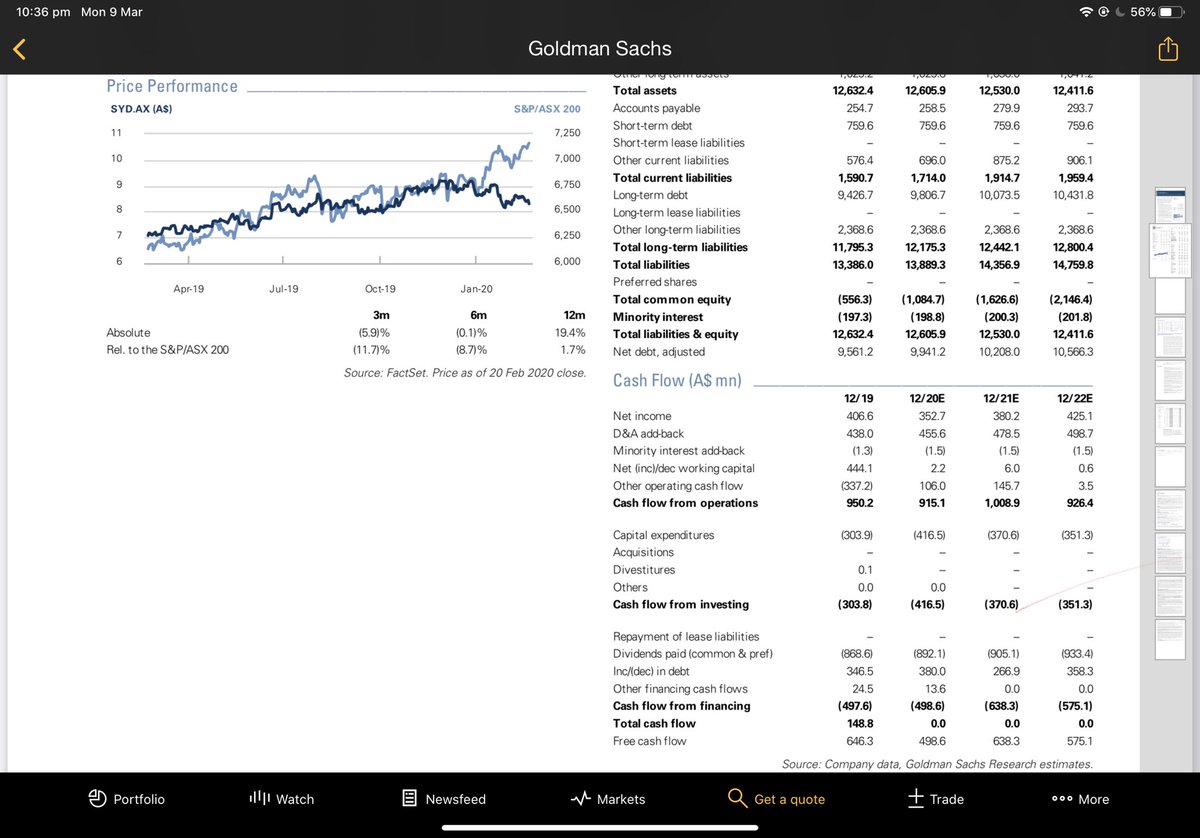Tap the Oct-19 chart axis label
This screenshot has width=1200, height=838.
click(x=380, y=289)
